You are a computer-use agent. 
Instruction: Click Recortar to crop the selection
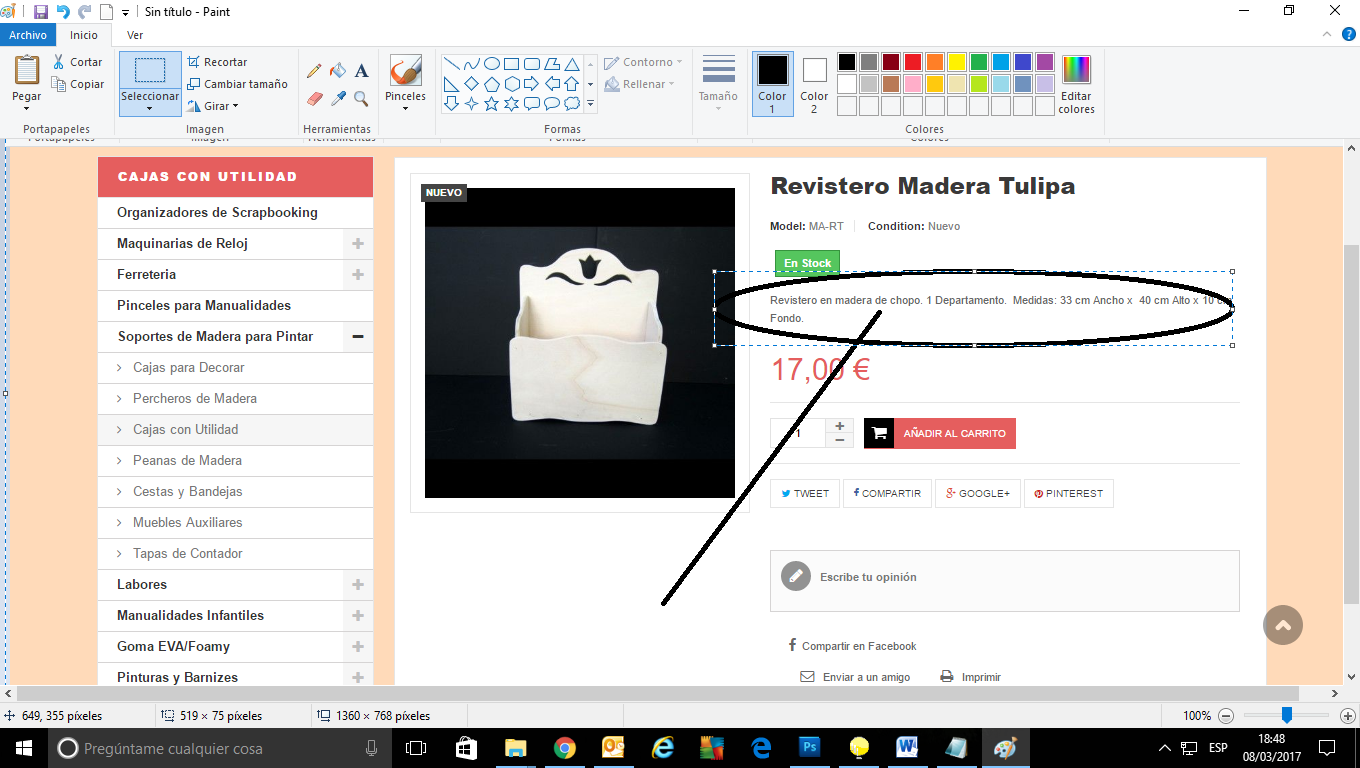click(x=217, y=62)
